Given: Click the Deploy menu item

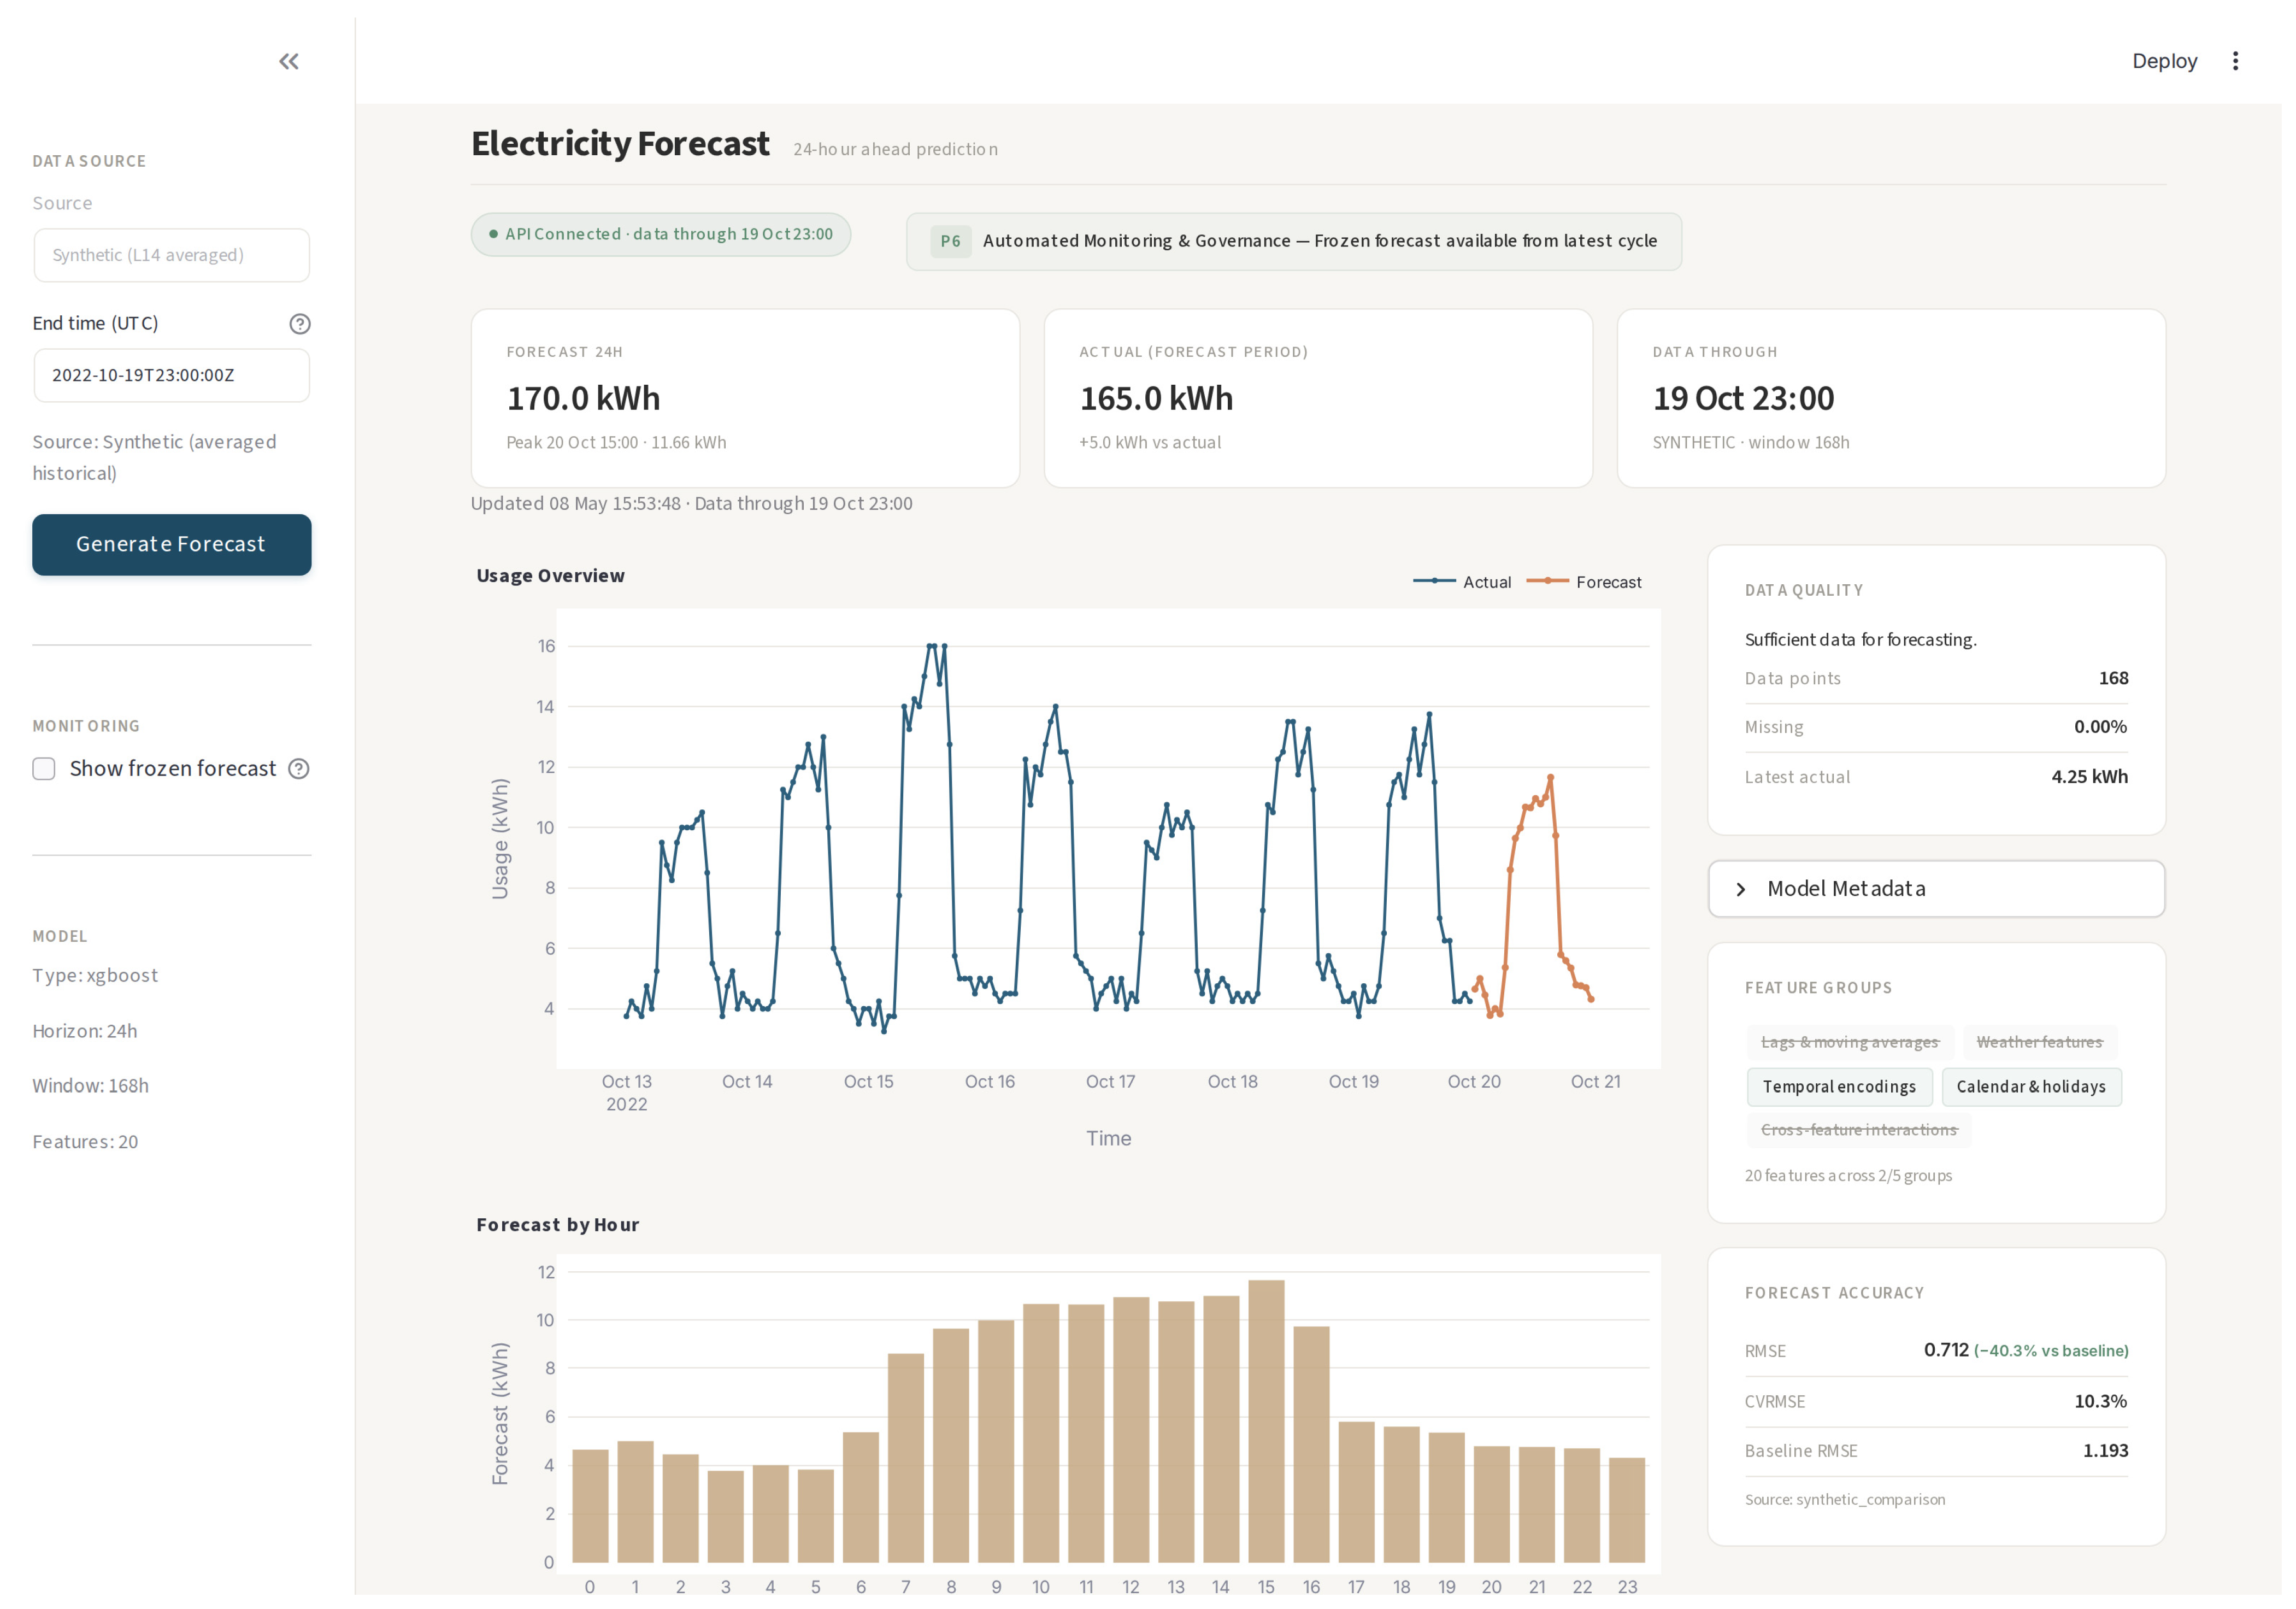Looking at the screenshot, I should tap(2164, 61).
